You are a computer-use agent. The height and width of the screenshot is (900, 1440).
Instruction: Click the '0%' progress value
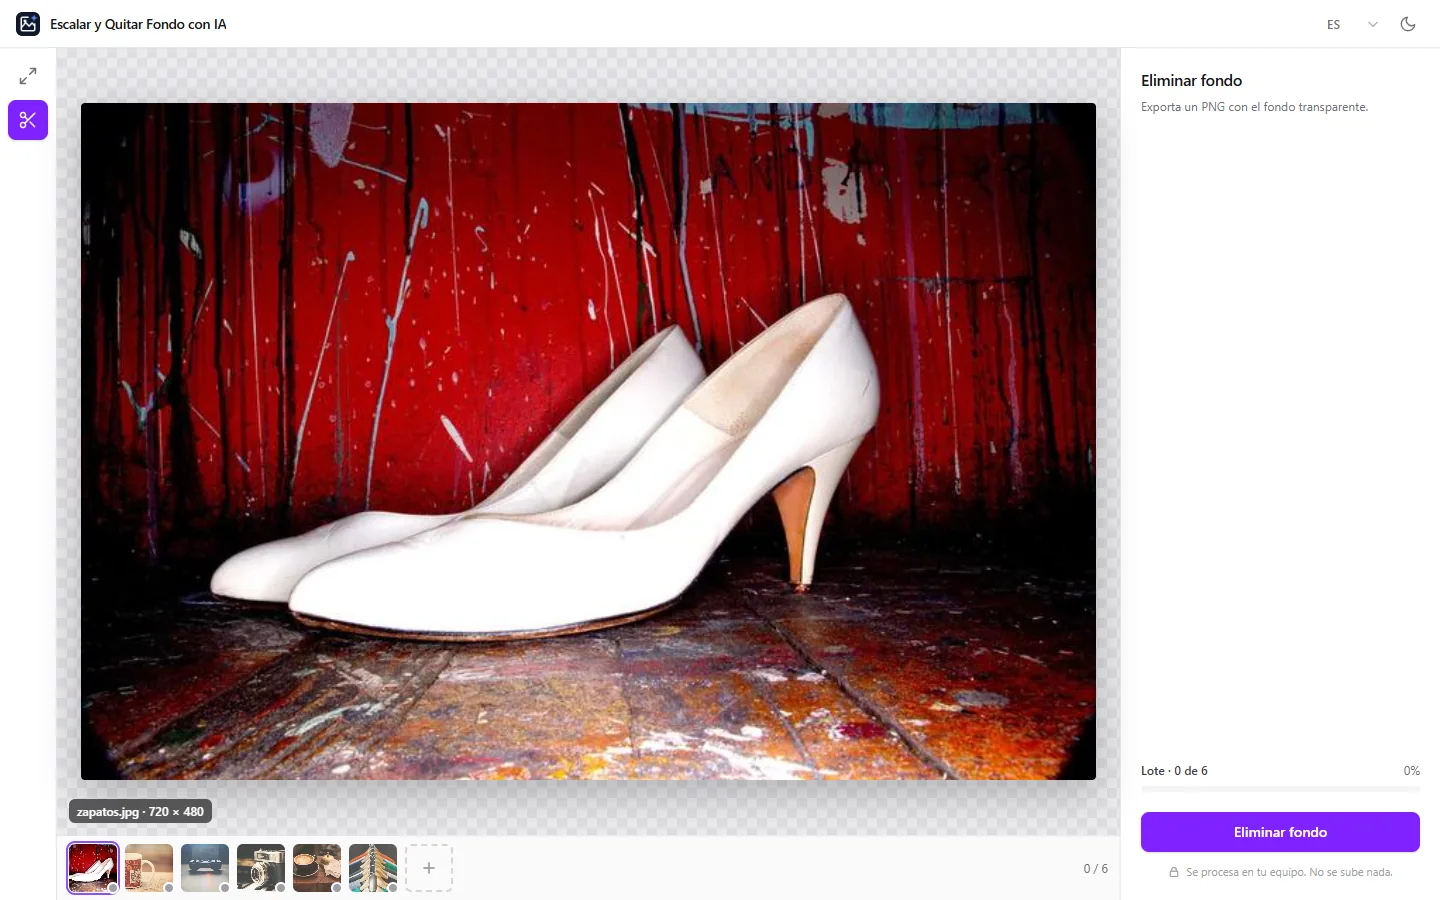point(1411,771)
